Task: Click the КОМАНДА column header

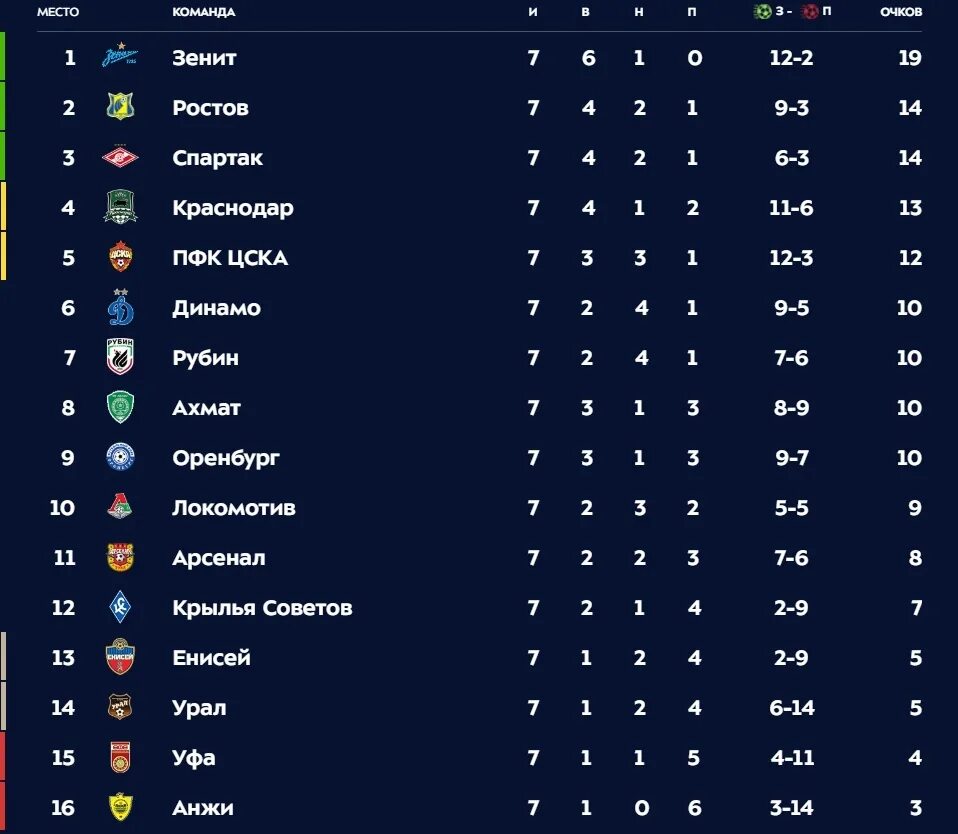Action: pyautogui.click(x=204, y=12)
